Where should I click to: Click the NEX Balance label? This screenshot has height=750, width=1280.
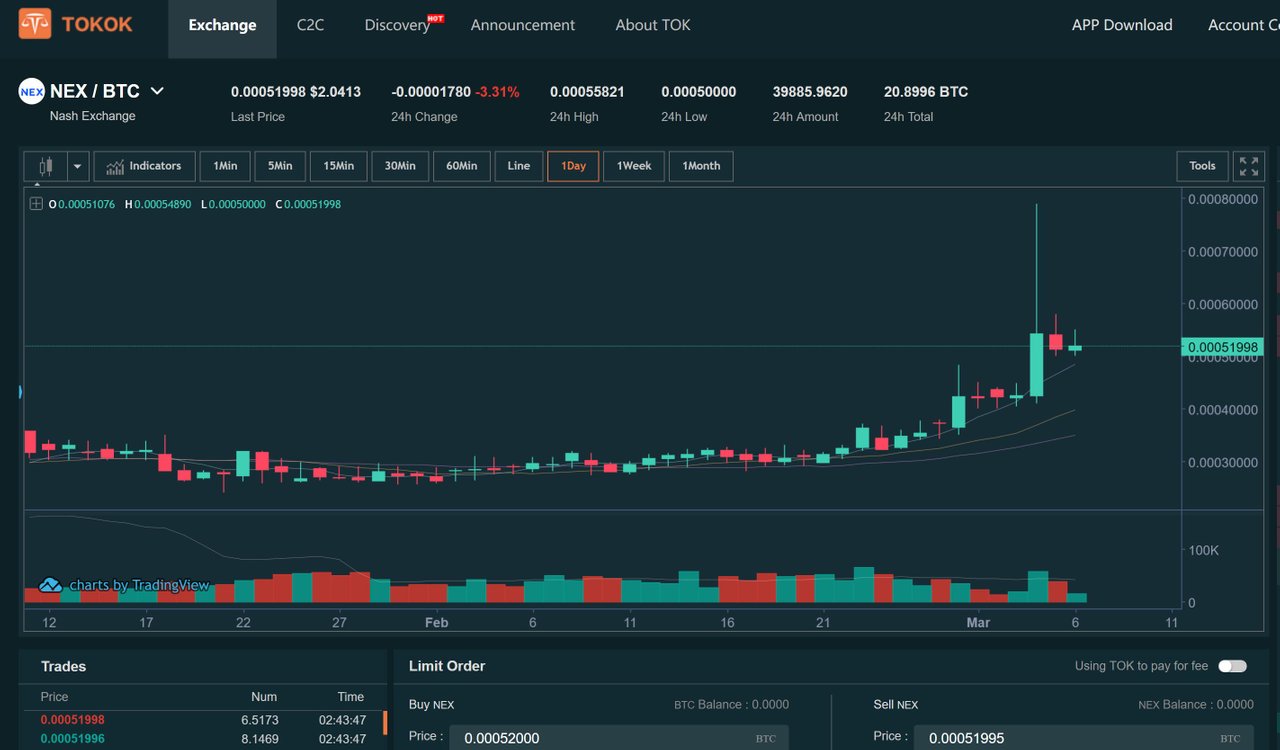(1196, 705)
